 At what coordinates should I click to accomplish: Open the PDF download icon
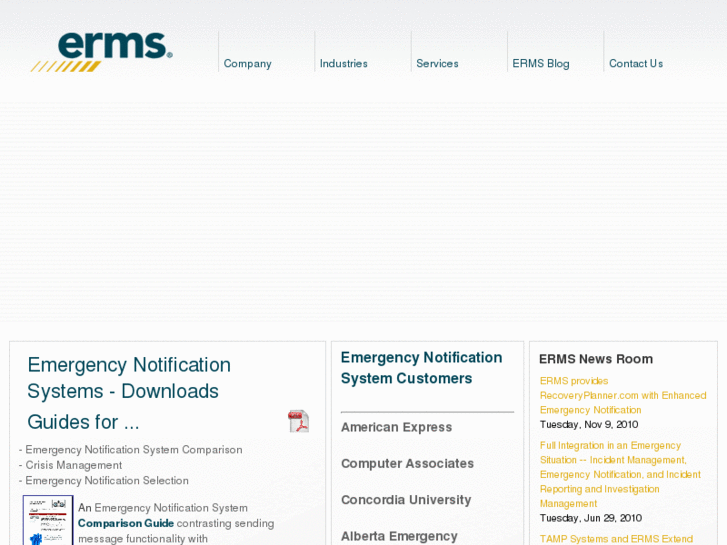pos(299,421)
